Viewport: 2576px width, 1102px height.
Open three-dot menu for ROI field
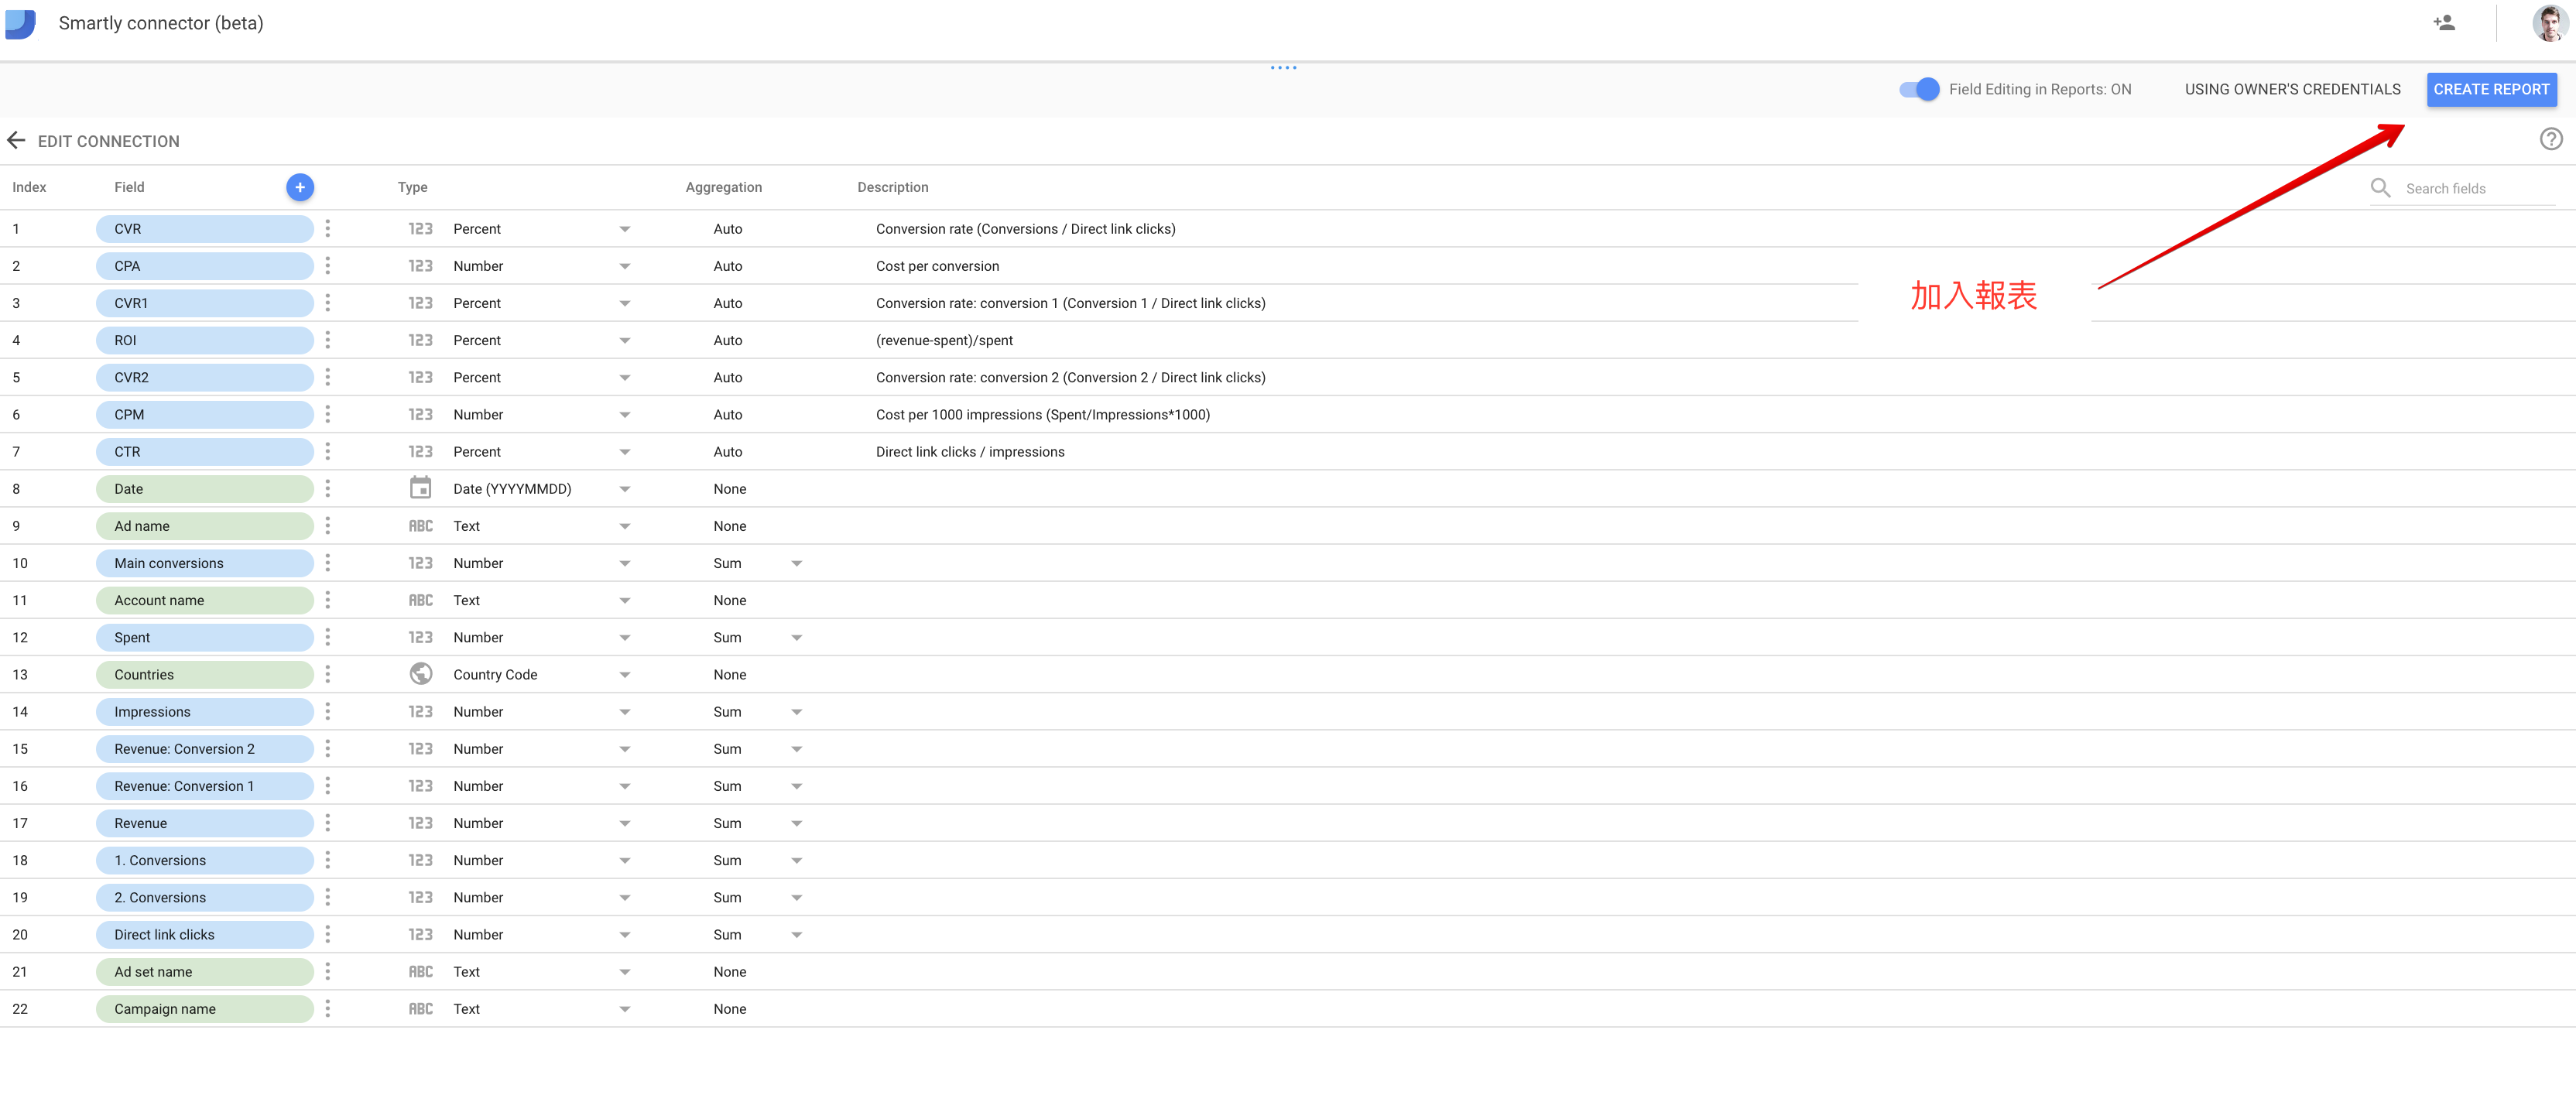[x=328, y=340]
